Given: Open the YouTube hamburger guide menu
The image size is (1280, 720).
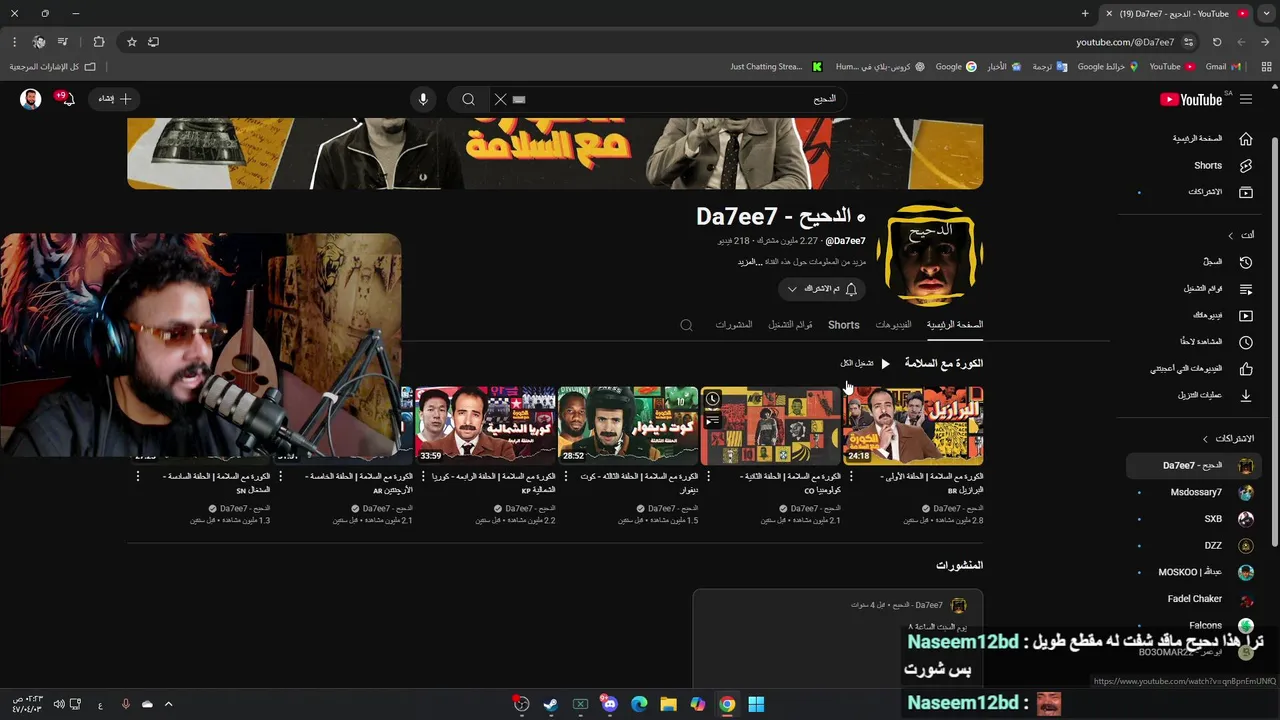Looking at the screenshot, I should coord(1246,99).
